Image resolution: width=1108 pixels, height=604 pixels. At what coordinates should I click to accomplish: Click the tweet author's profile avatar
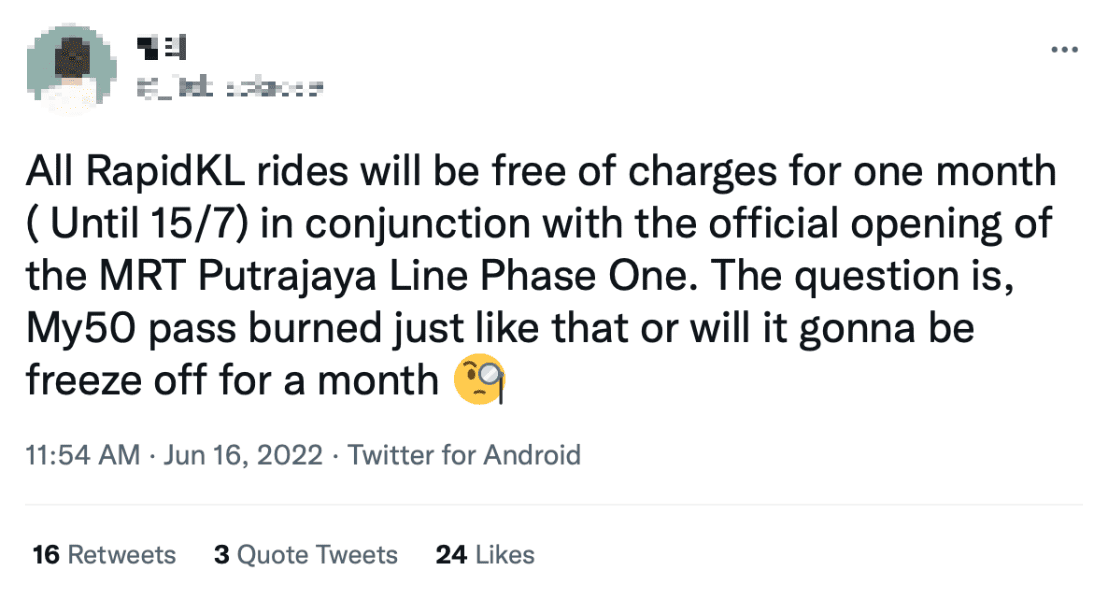click(x=67, y=69)
